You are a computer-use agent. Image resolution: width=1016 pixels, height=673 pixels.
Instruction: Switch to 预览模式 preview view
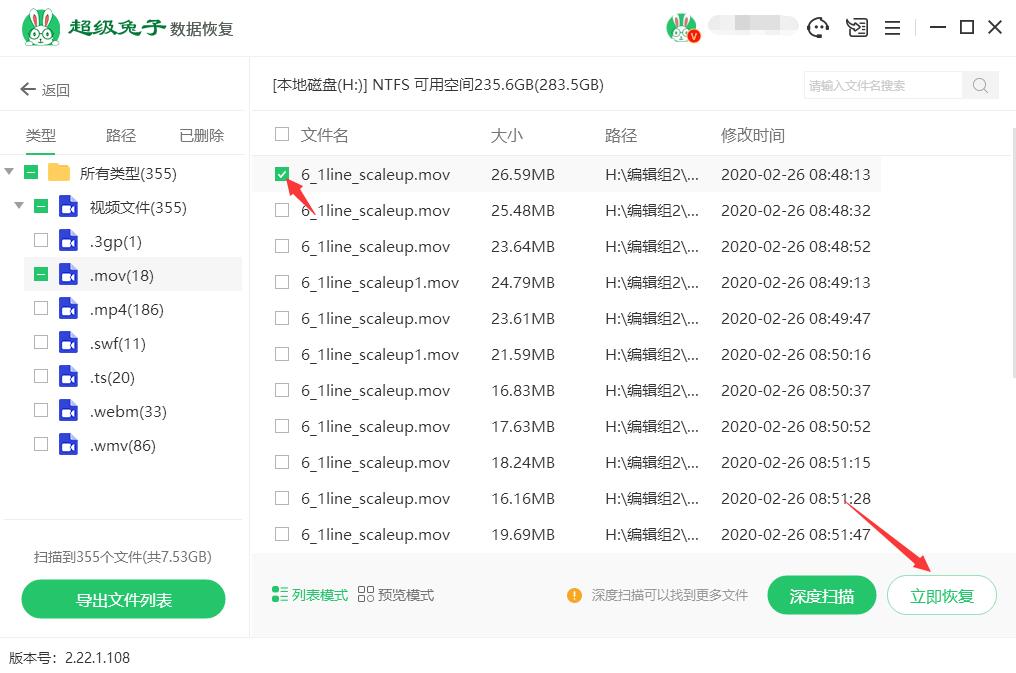coord(403,594)
